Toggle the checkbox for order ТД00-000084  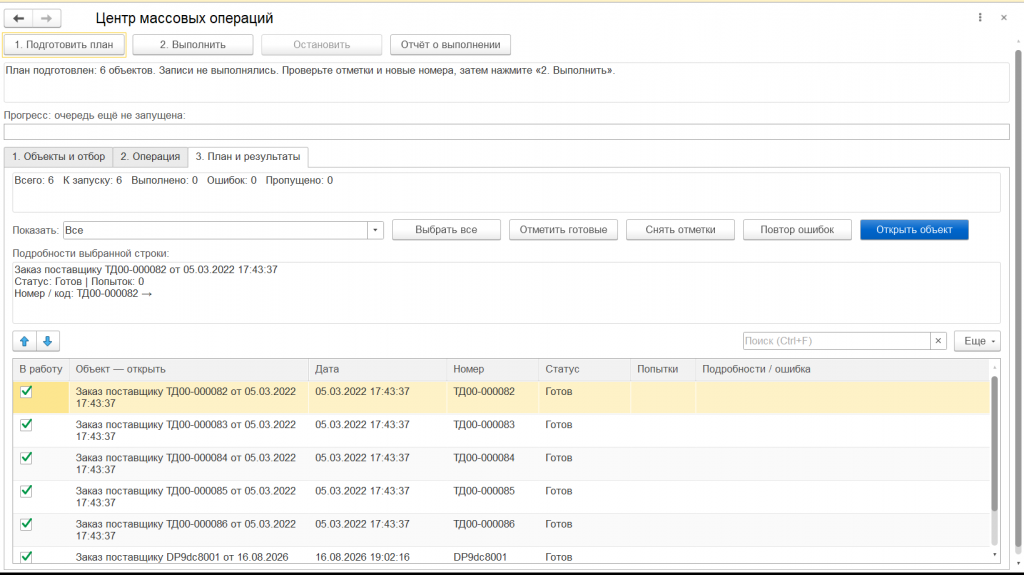point(26,457)
